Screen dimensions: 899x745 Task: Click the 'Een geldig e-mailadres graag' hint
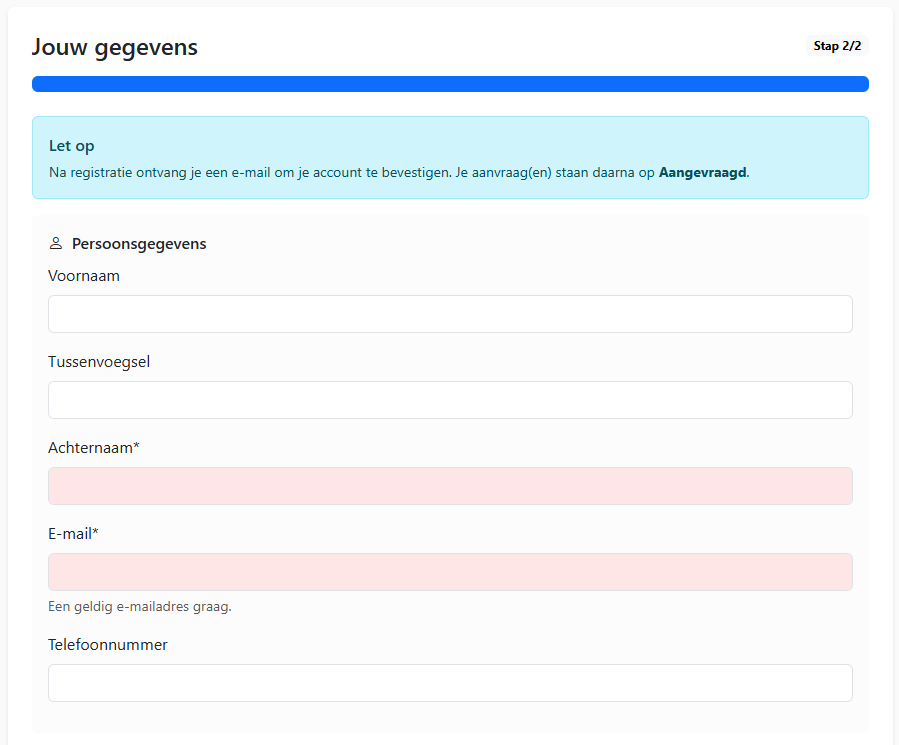pos(140,606)
